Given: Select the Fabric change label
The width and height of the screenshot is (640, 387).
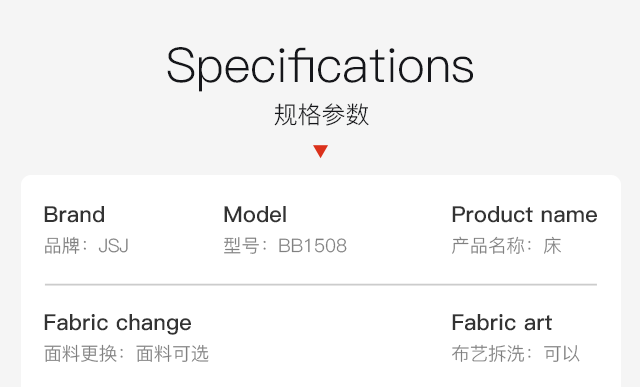Looking at the screenshot, I should point(118,323).
